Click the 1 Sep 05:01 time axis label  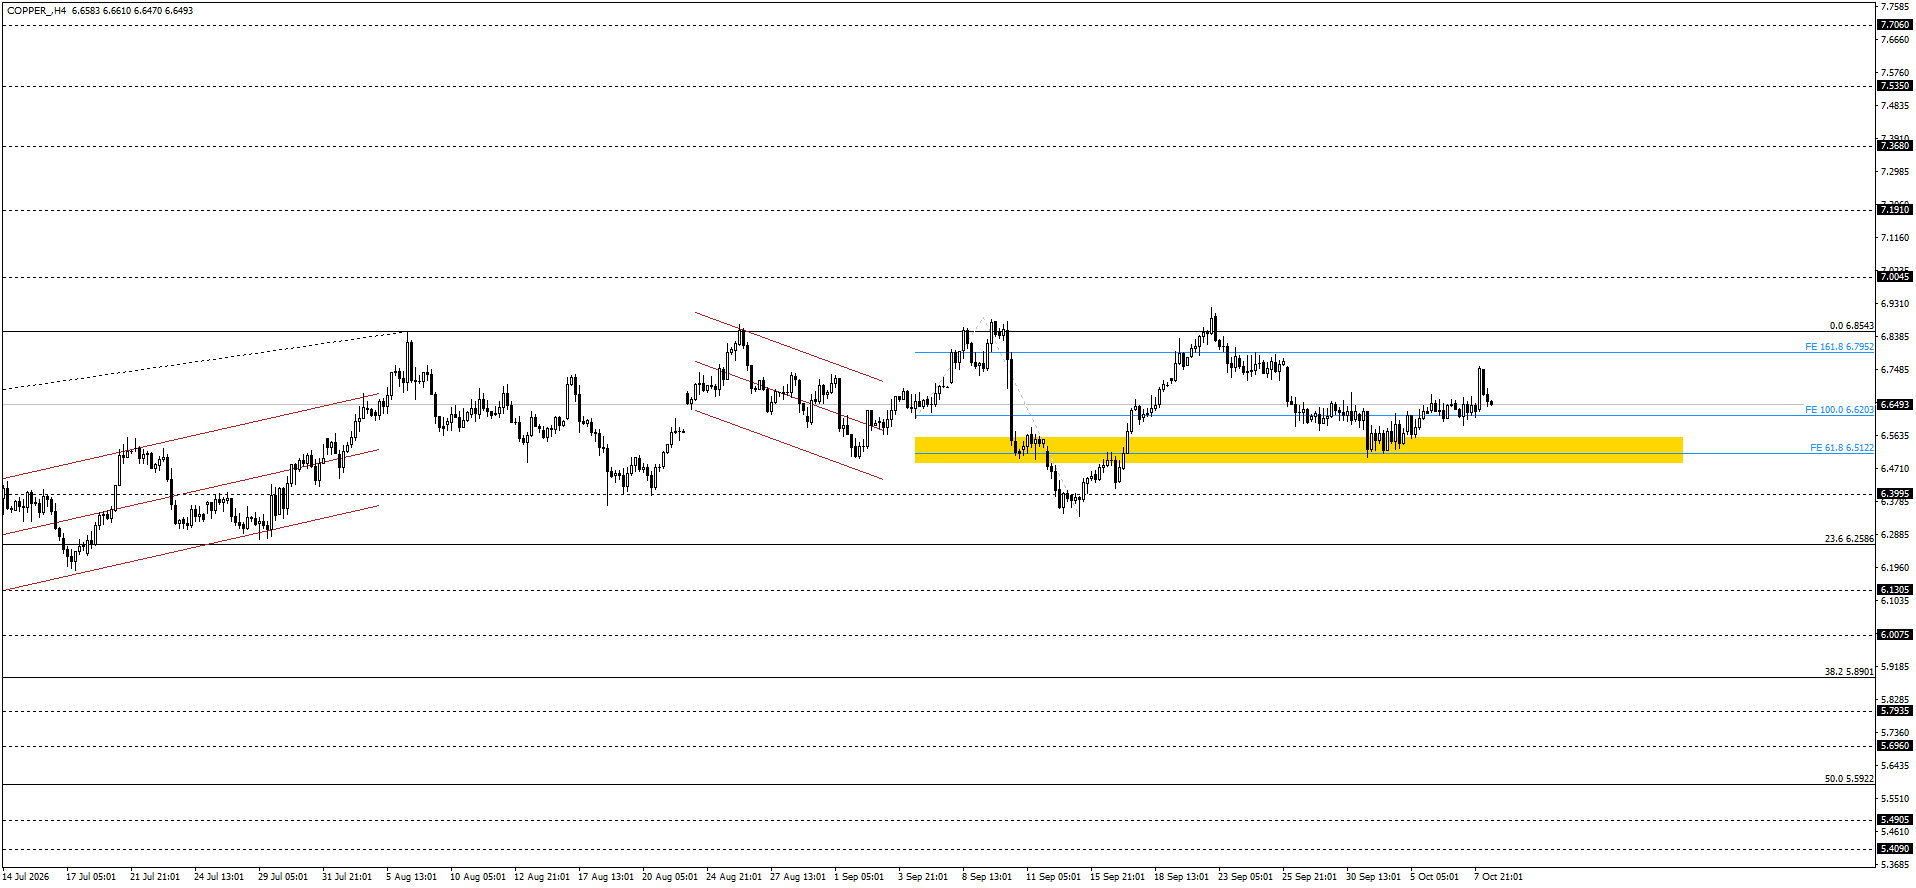[859, 877]
